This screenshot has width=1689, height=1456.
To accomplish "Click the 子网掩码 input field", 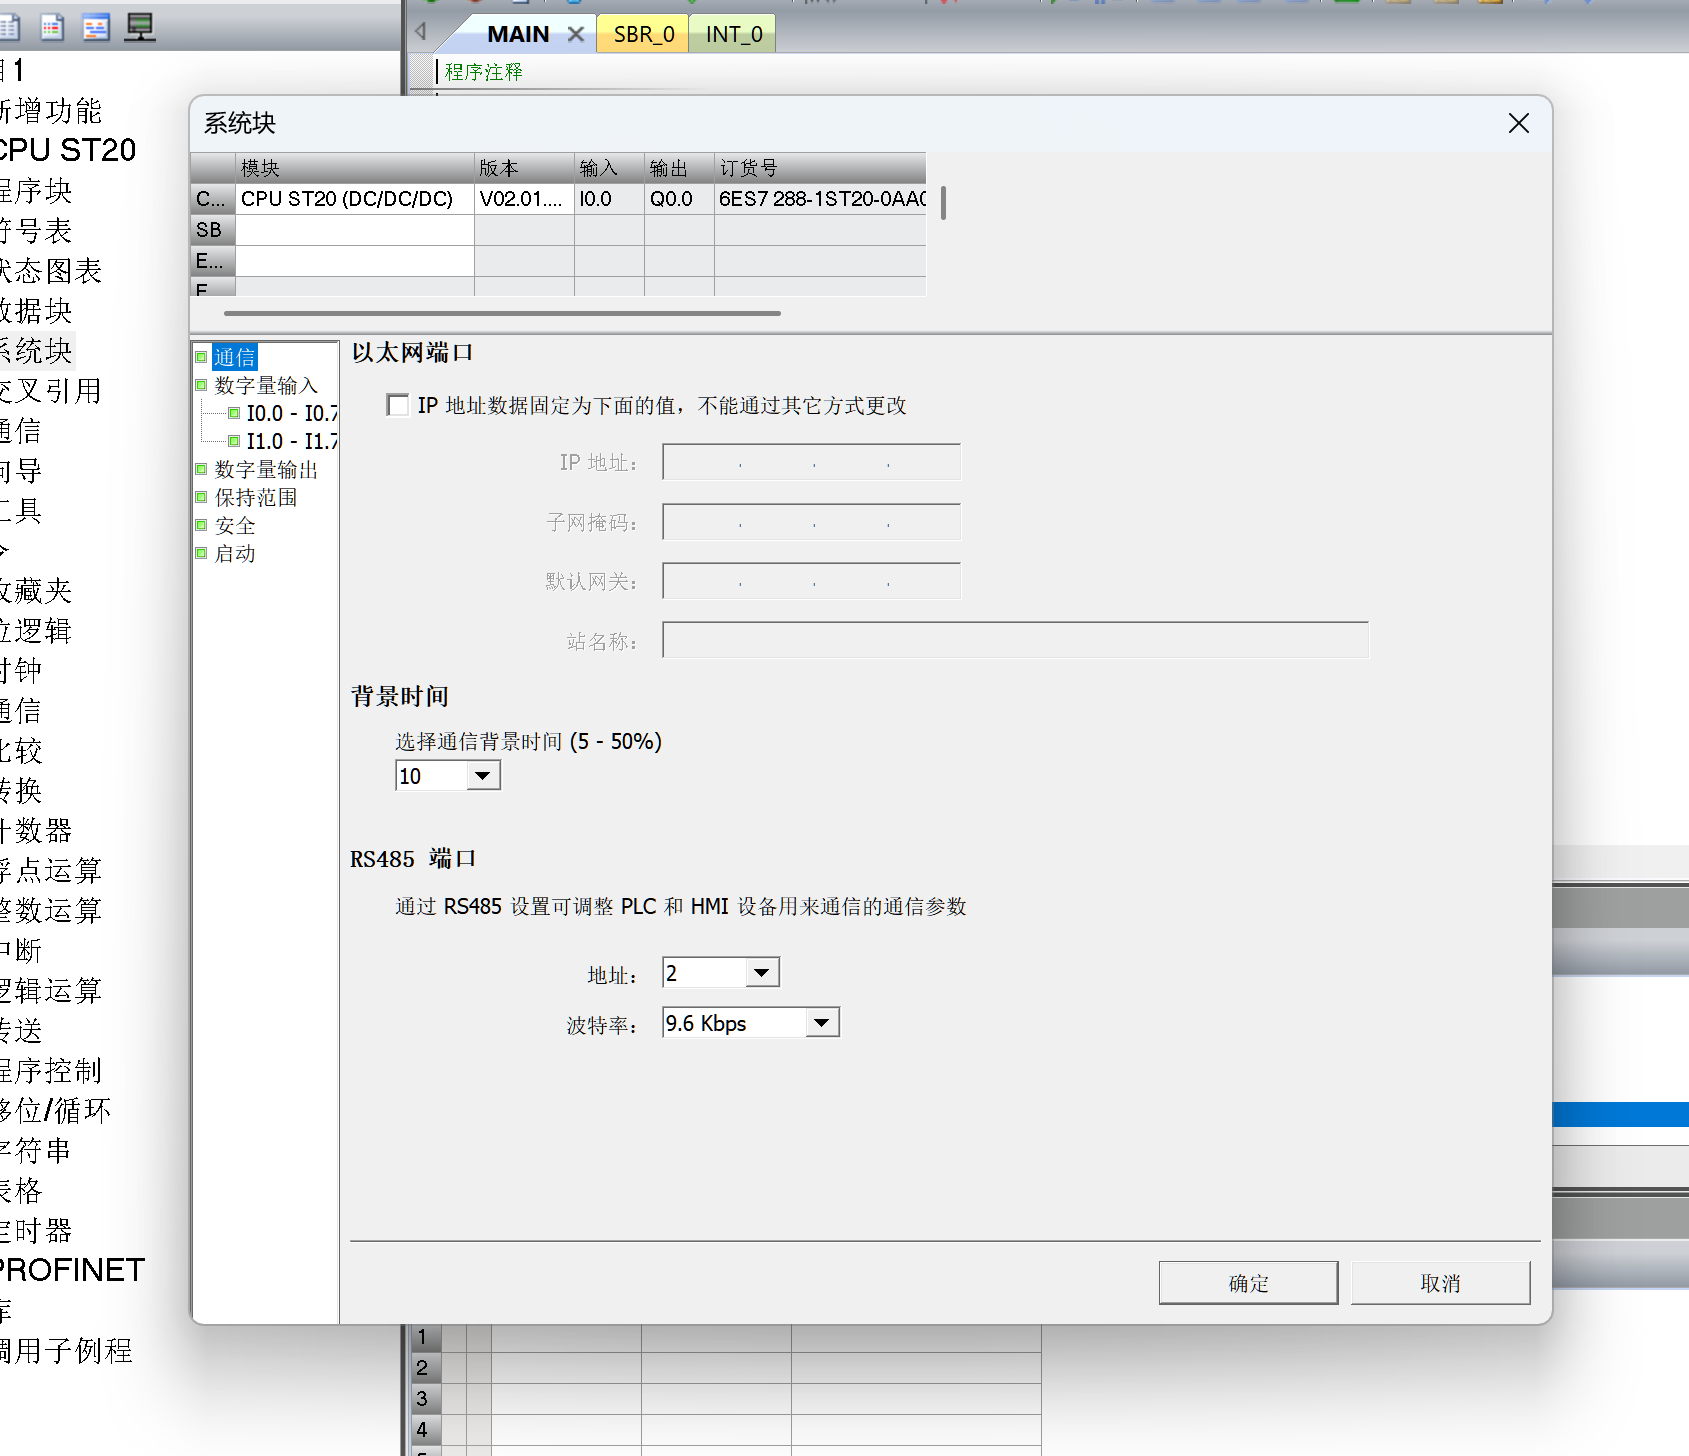I will pyautogui.click(x=811, y=522).
